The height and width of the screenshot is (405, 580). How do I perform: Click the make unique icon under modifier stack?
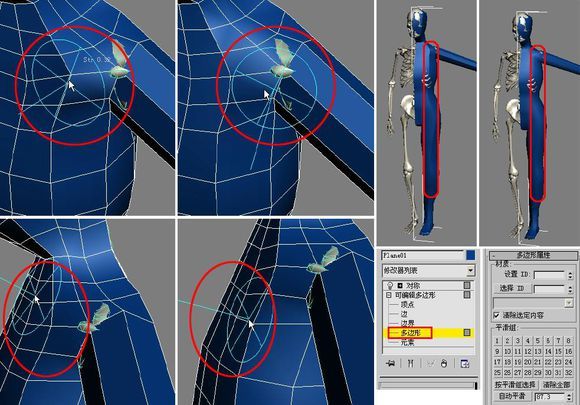coord(431,364)
